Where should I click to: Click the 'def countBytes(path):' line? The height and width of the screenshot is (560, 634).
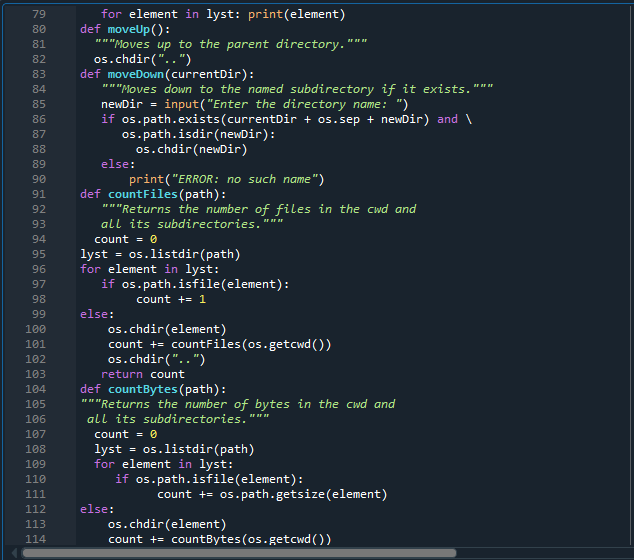point(153,389)
